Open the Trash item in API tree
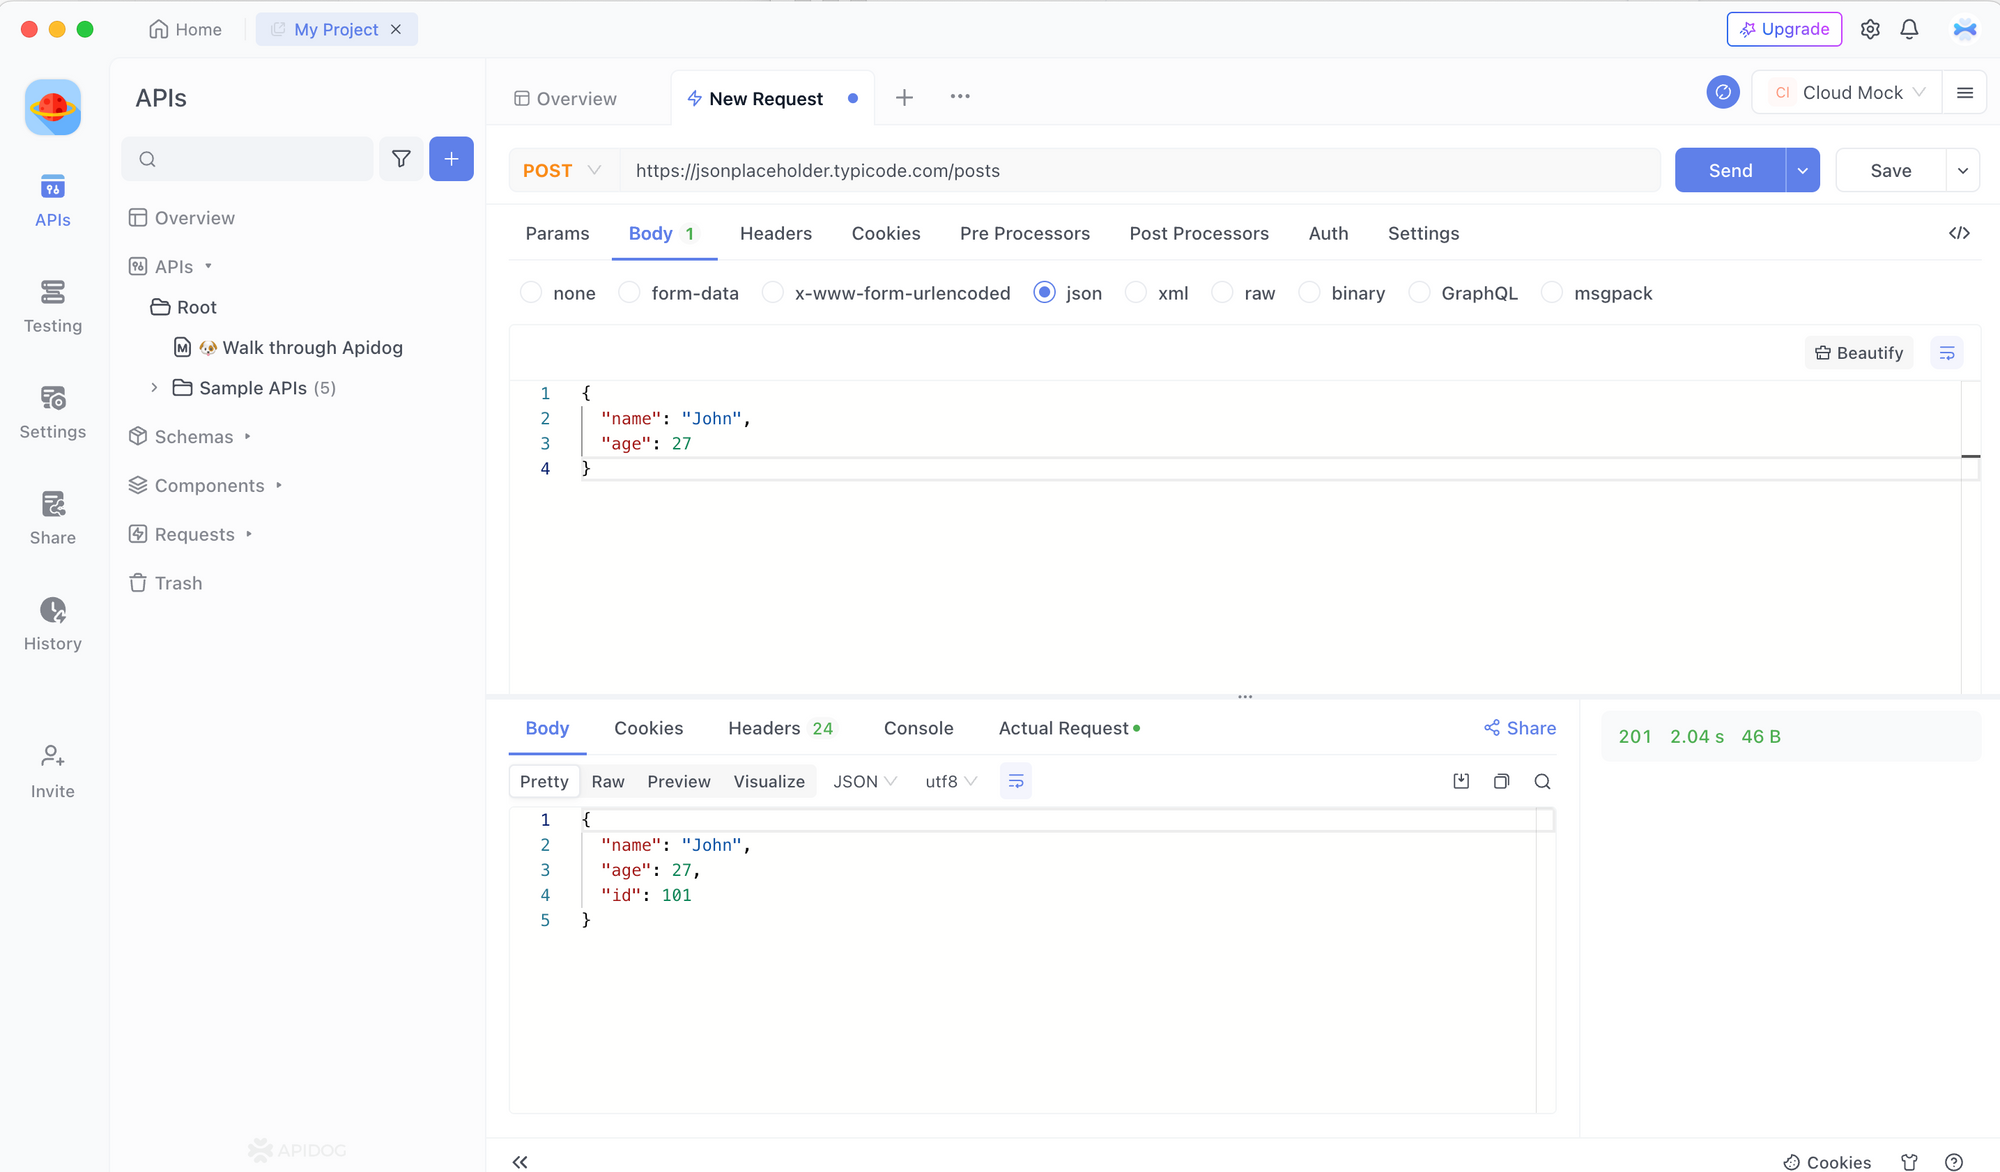Screen dimensions: 2000x1172 (166, 583)
